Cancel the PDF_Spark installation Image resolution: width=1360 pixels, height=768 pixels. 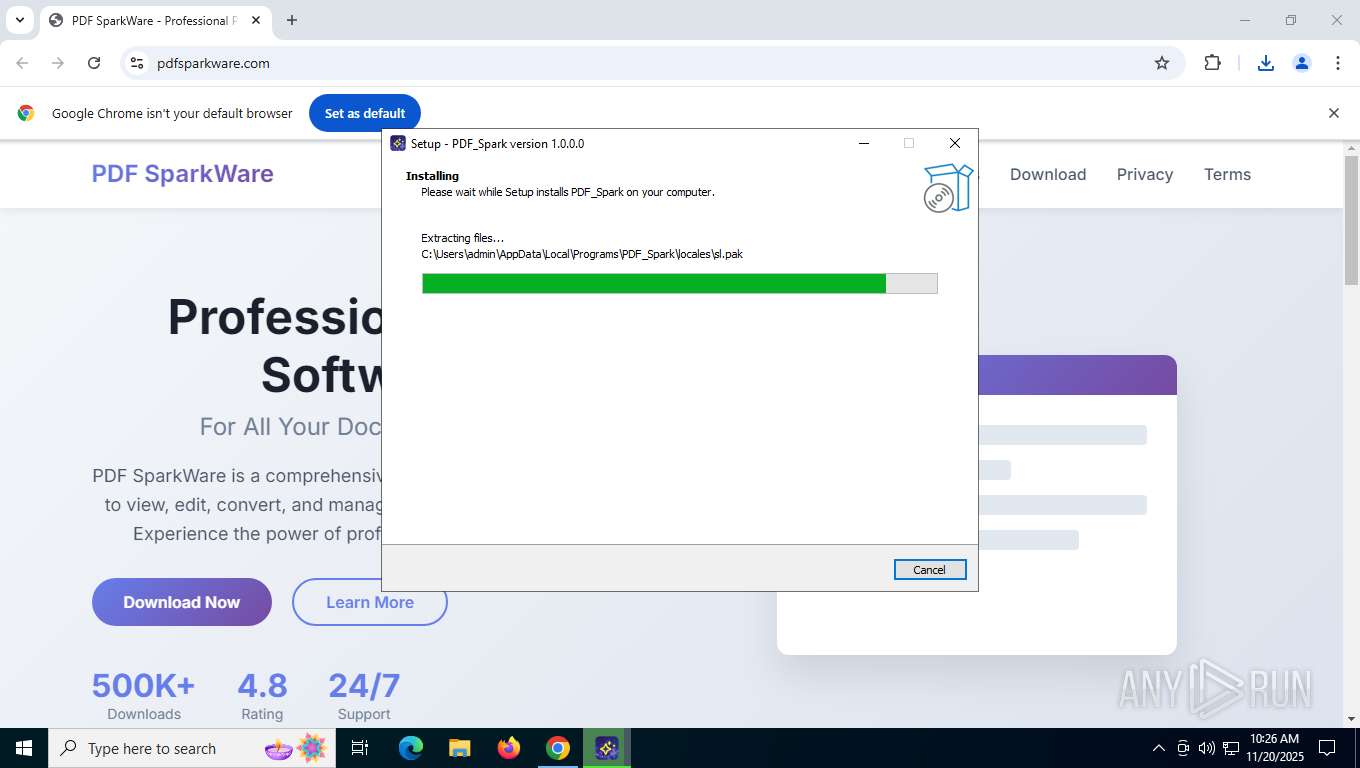(929, 569)
